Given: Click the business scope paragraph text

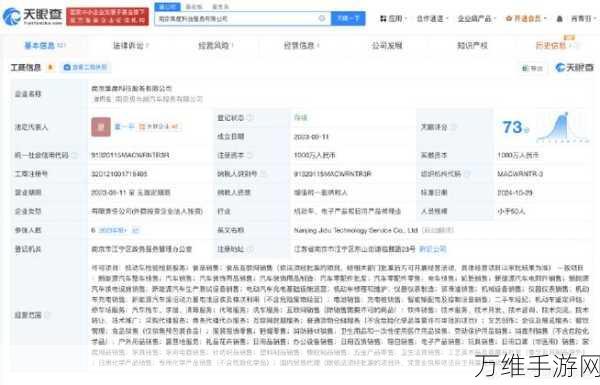Looking at the screenshot, I should [340, 315].
